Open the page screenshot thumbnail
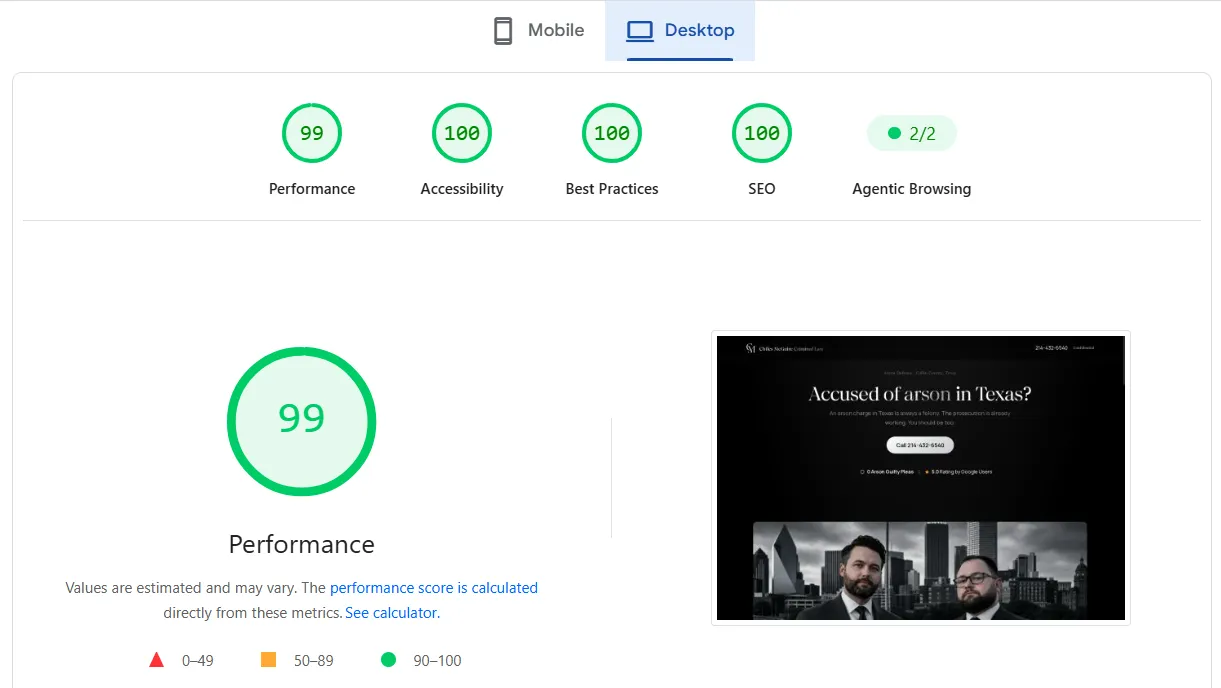This screenshot has width=1221, height=688. [x=921, y=478]
